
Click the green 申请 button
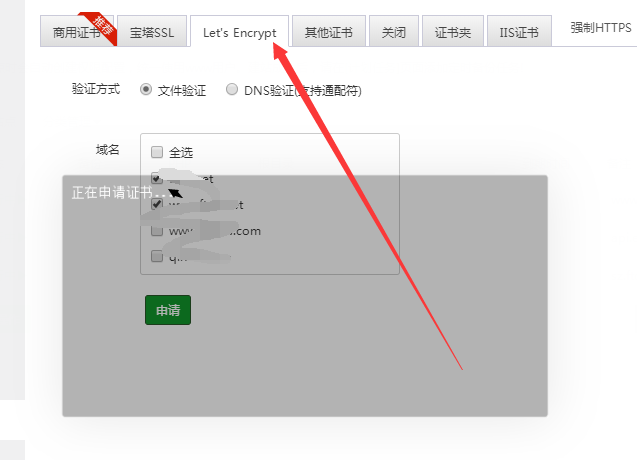click(x=168, y=310)
